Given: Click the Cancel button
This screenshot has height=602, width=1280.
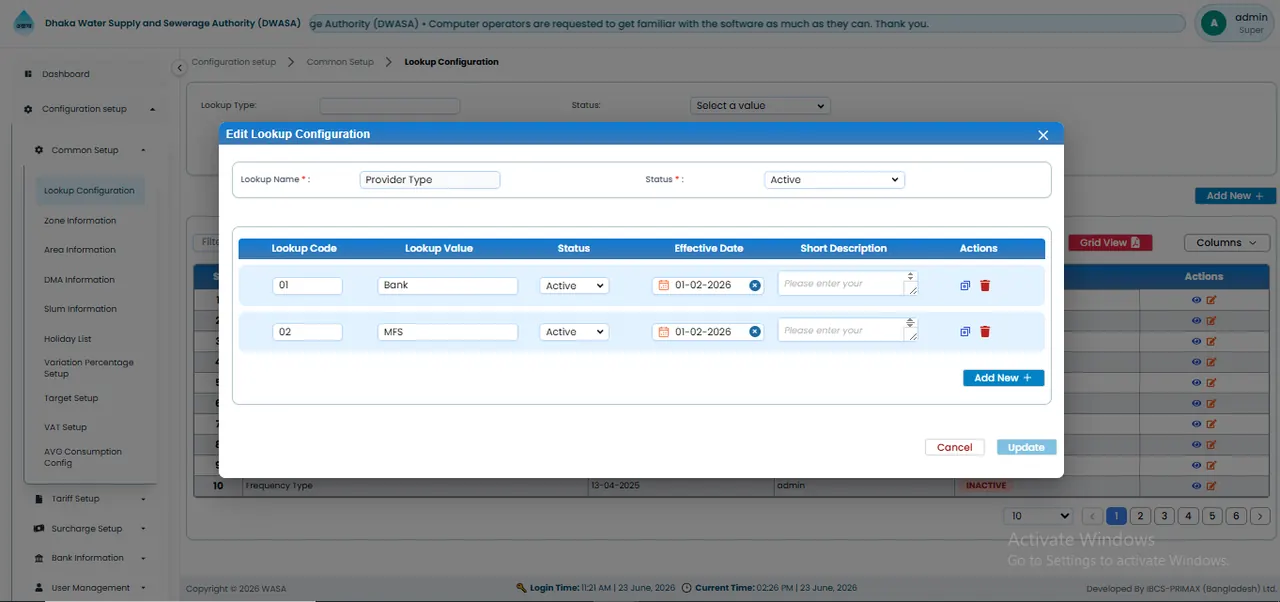Looking at the screenshot, I should (954, 447).
